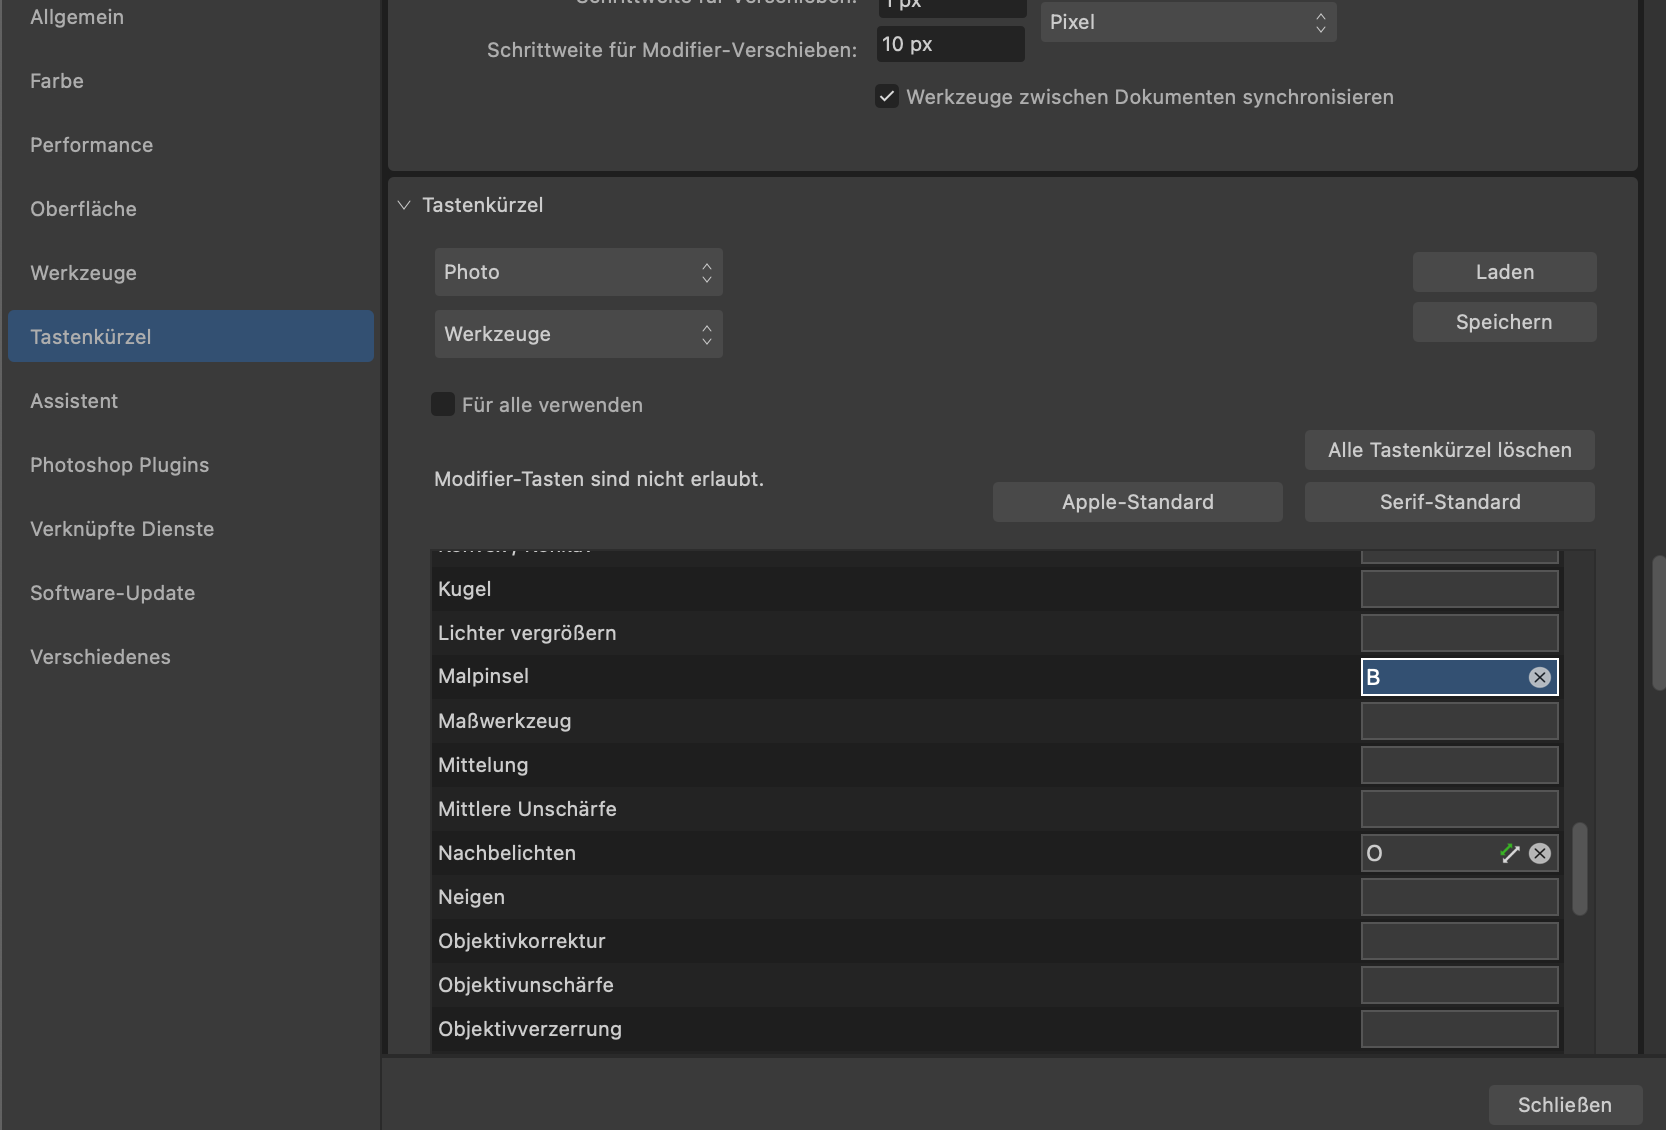
Task: Clear the Nachbelichten shortcut with its X icon
Action: pyautogui.click(x=1540, y=853)
